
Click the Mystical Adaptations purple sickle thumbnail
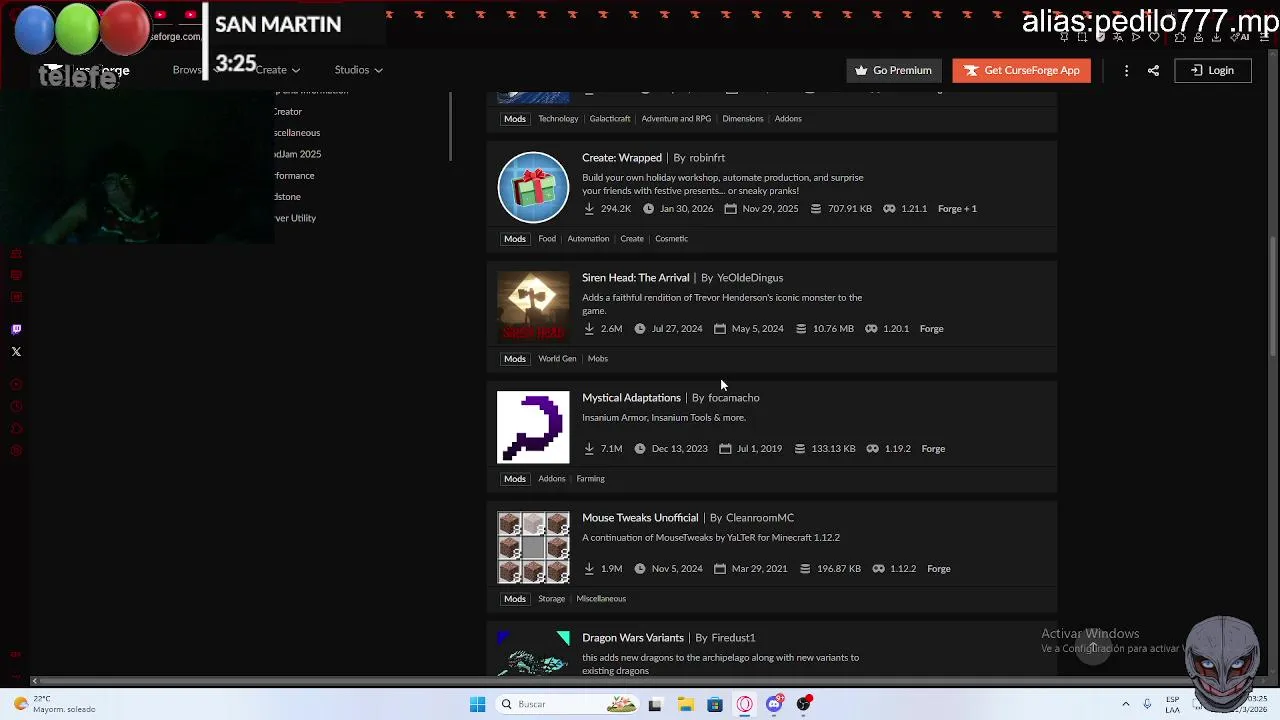point(533,427)
